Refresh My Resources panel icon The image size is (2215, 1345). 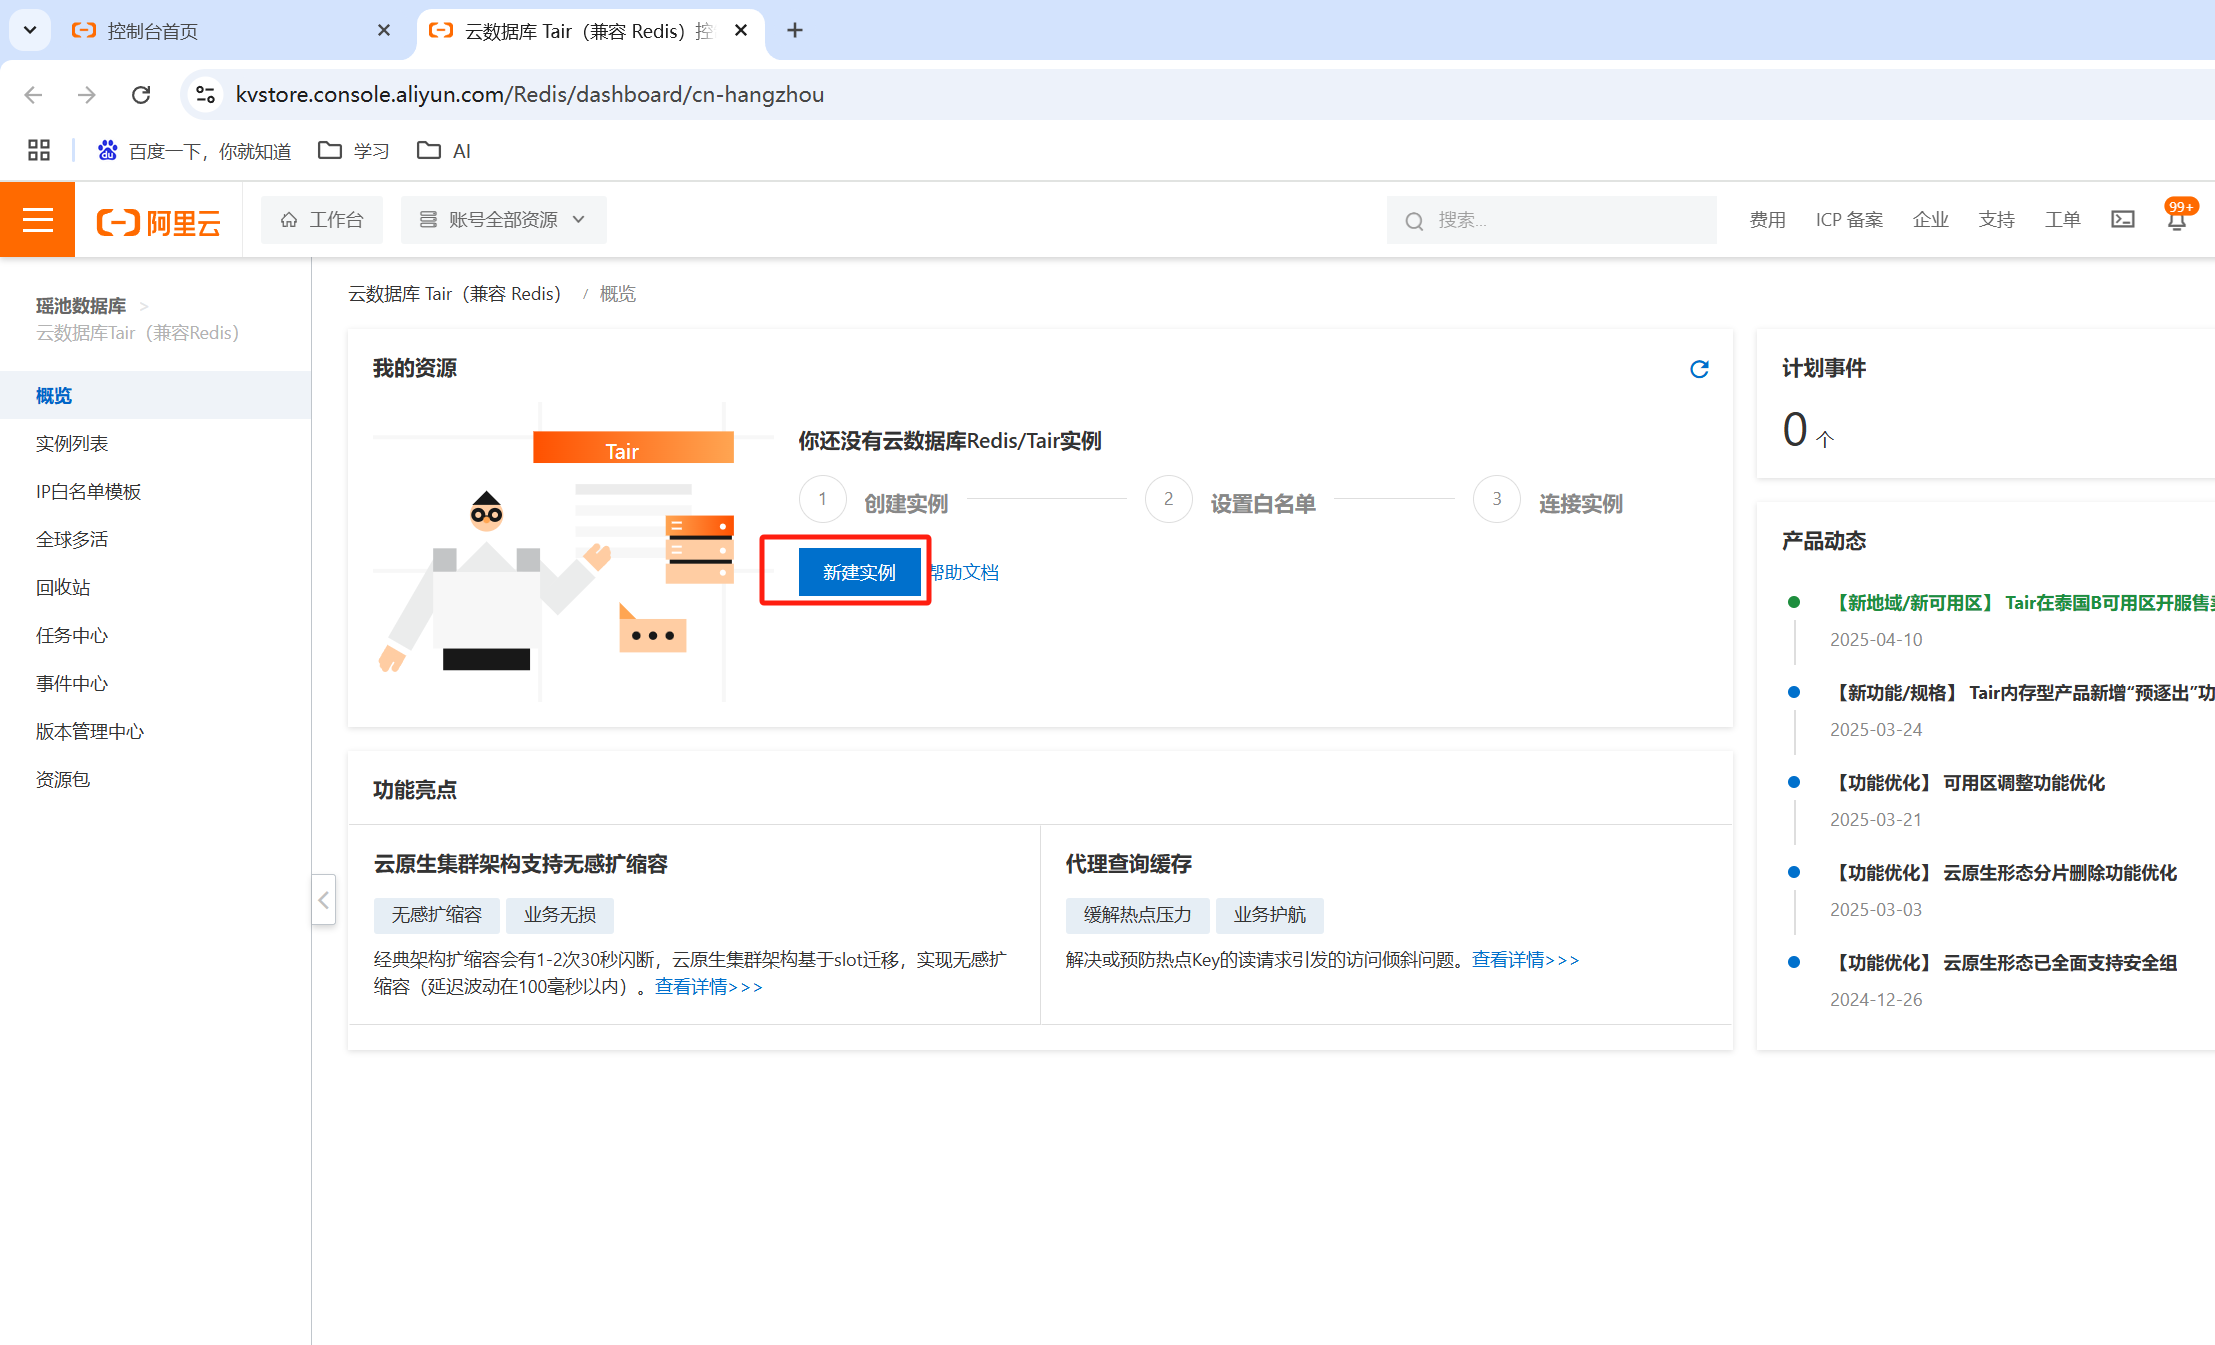coord(1699,369)
